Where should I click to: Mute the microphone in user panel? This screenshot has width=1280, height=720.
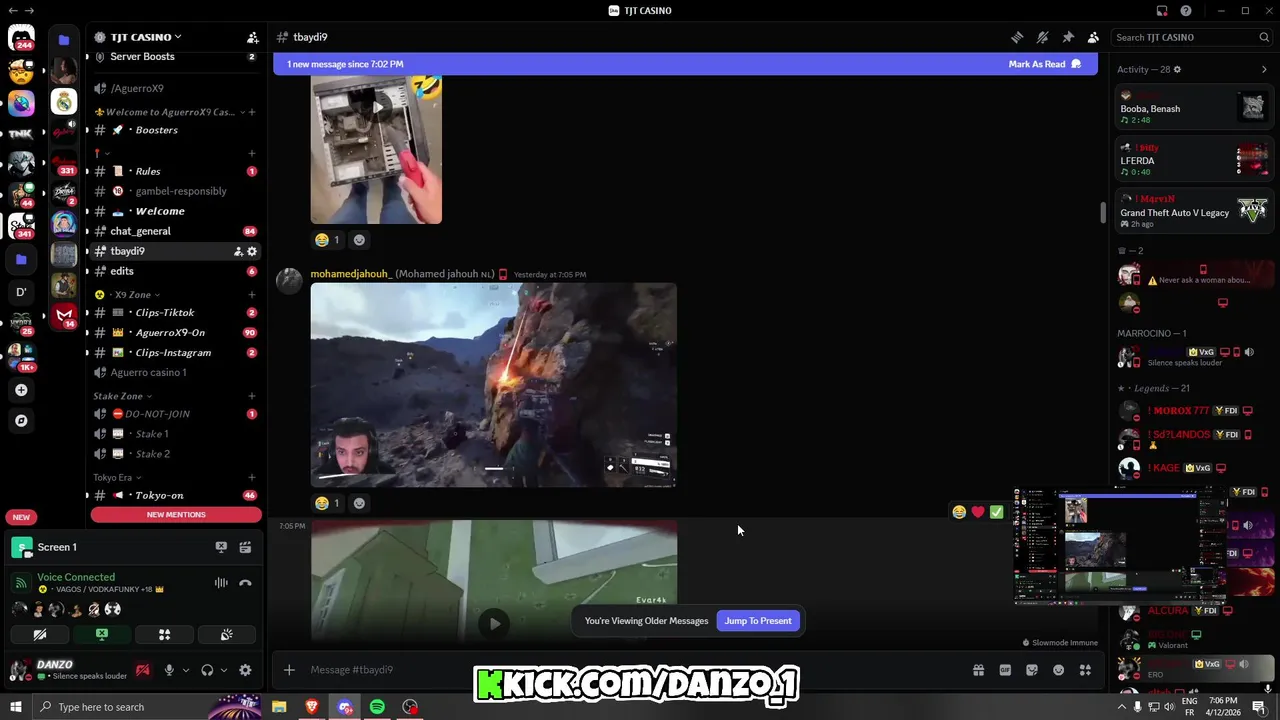coord(169,670)
